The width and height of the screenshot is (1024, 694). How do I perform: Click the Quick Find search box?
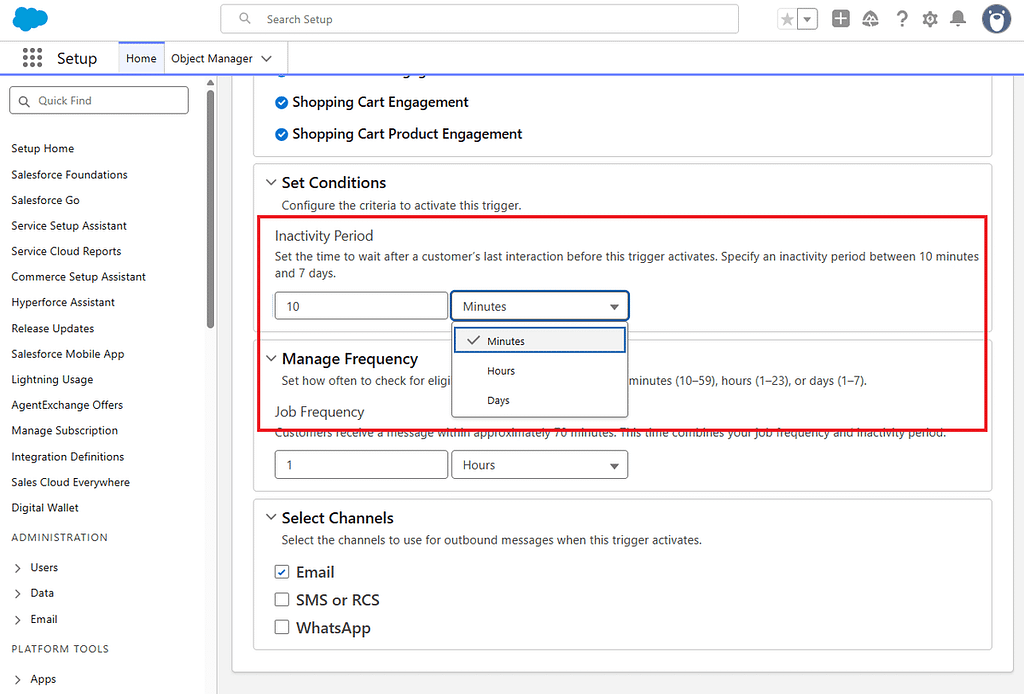99,101
